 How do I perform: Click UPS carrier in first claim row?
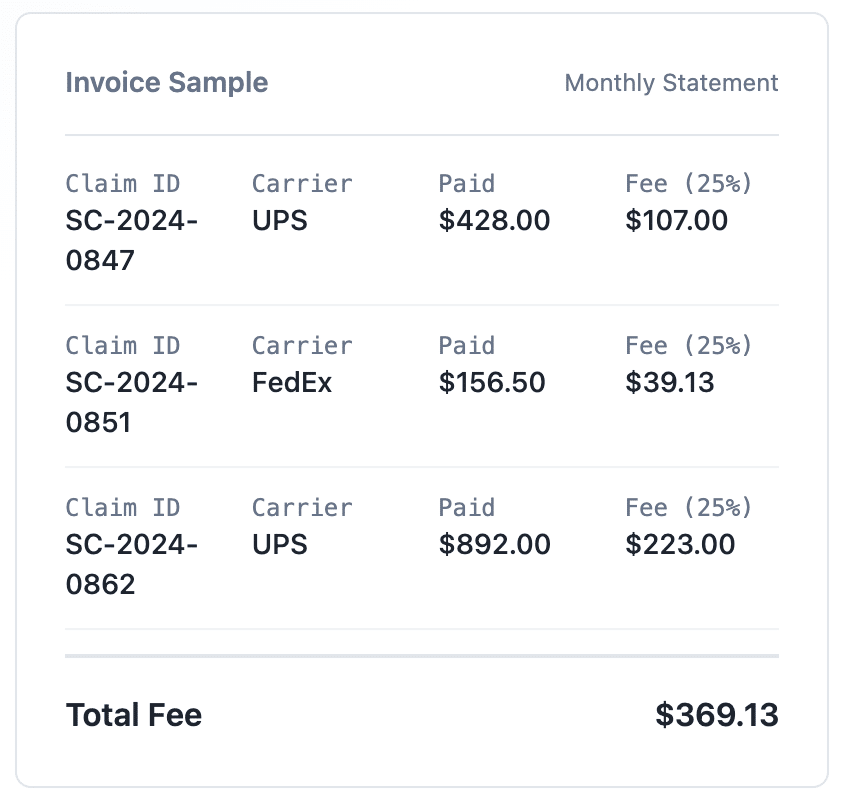click(x=279, y=220)
